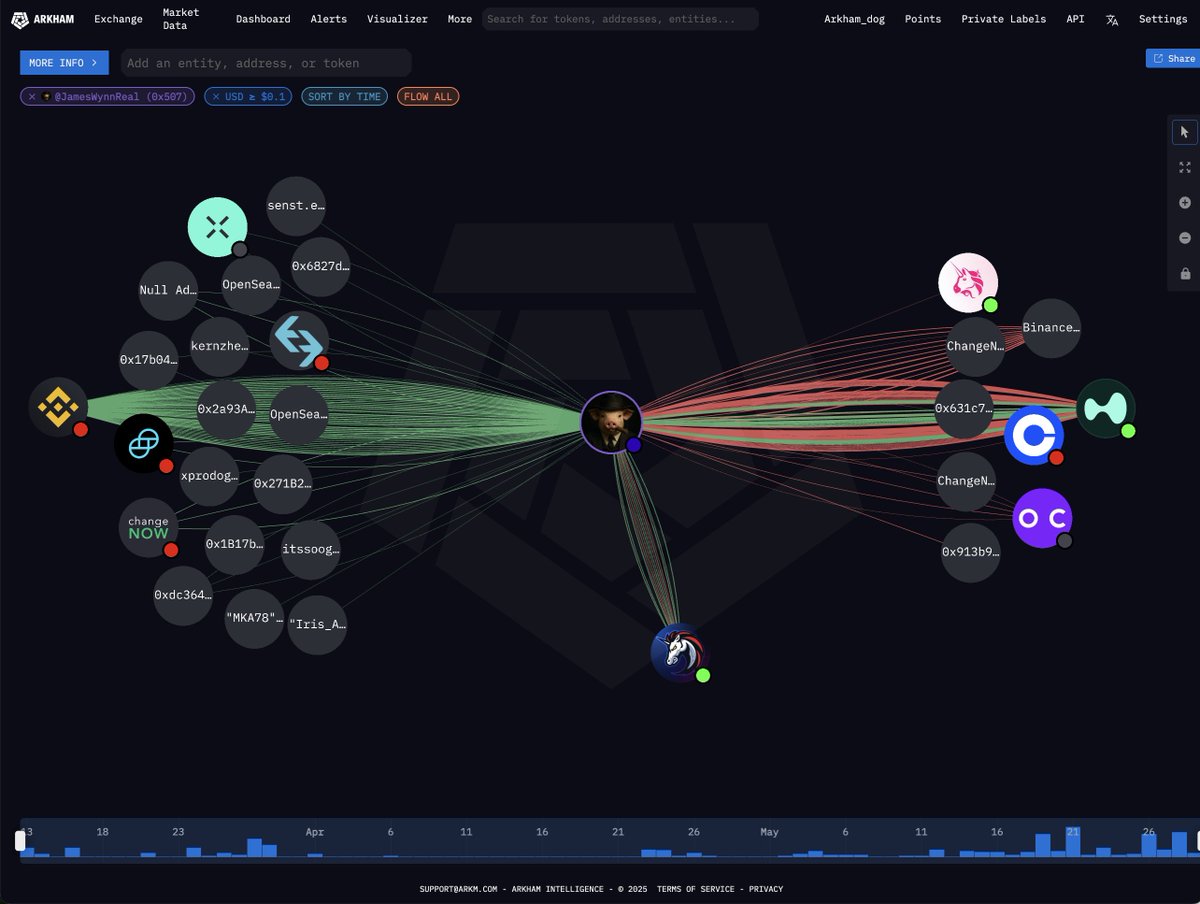Click the 0xdc364... address node
Screen dimensions: 1200x904
pos(183,595)
